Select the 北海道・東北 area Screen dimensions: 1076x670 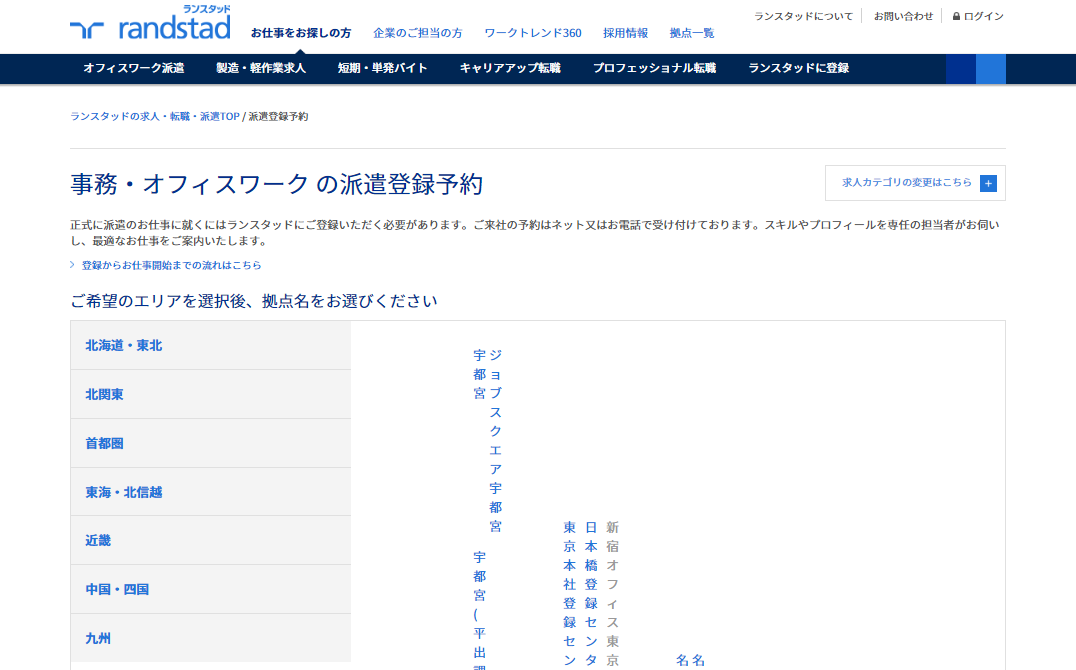[x=211, y=345]
